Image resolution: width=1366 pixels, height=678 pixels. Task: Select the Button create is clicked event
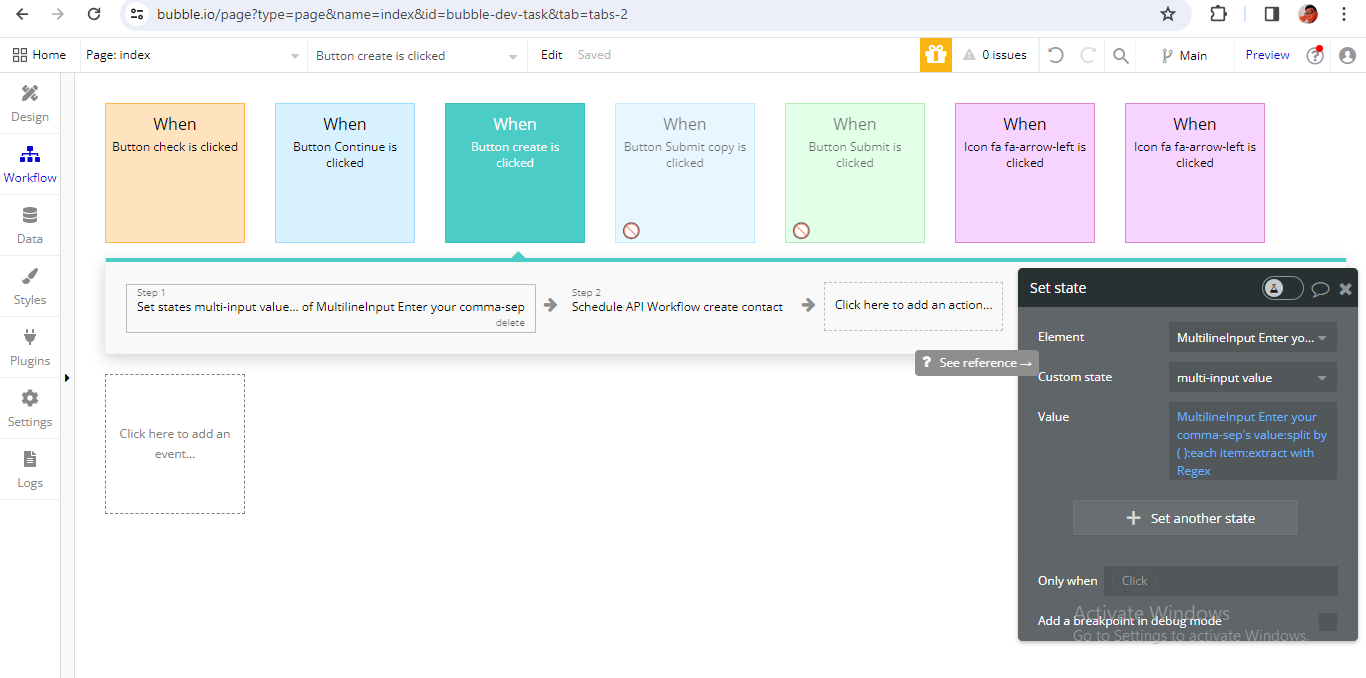[515, 173]
